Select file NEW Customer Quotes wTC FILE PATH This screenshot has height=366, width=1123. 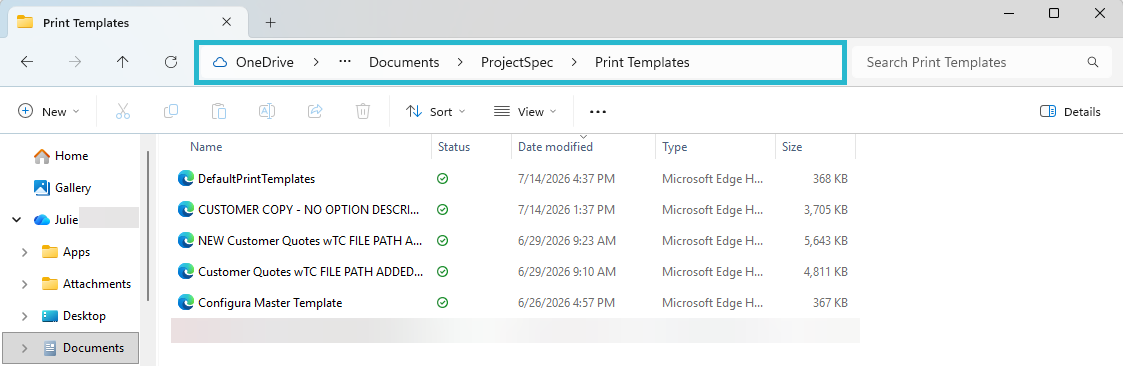310,241
